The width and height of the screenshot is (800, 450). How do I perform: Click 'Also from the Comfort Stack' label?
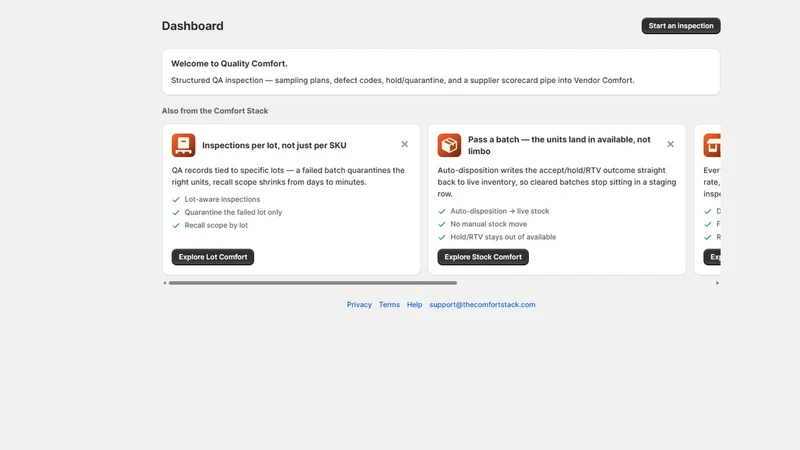point(215,111)
